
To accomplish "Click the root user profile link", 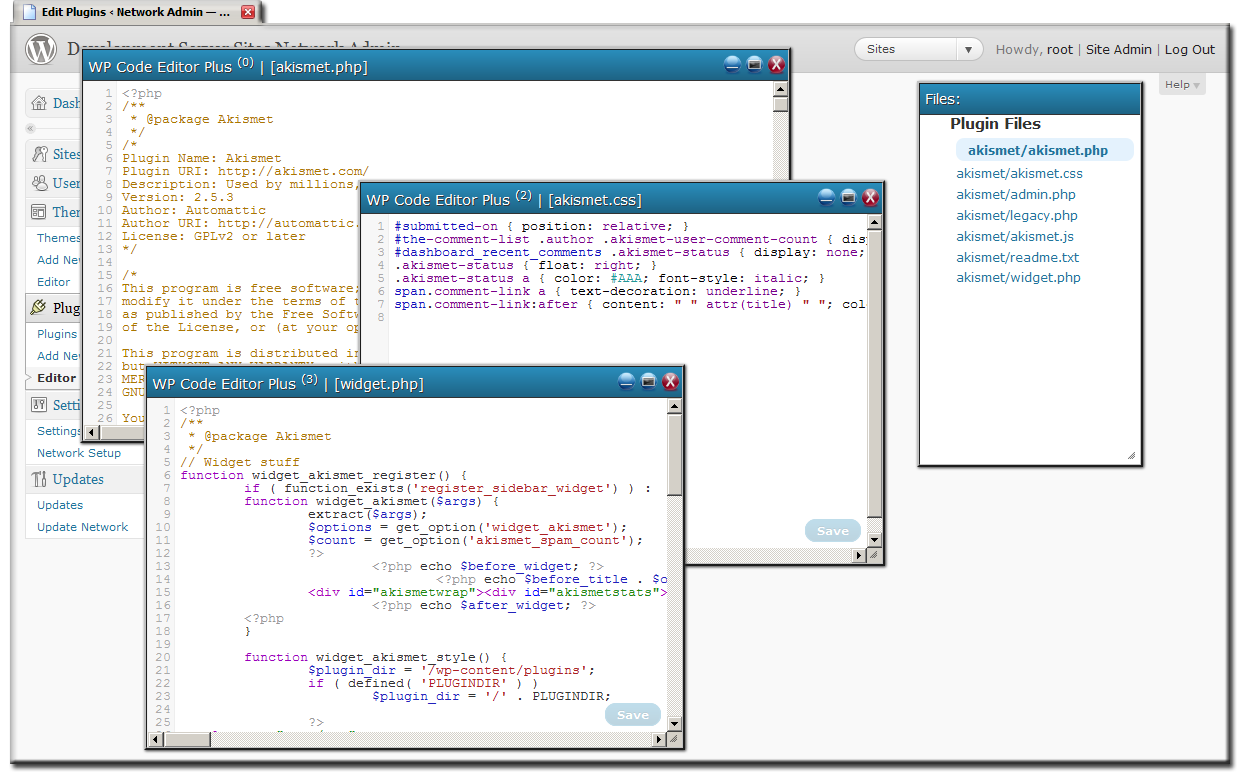I will [1060, 49].
